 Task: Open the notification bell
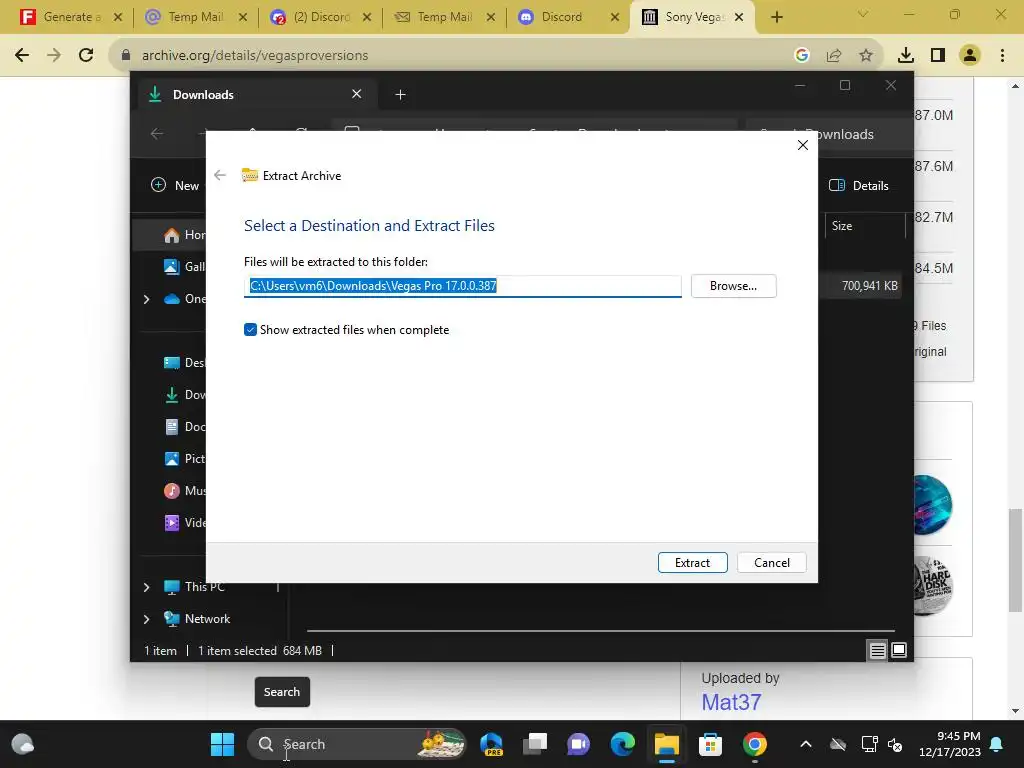click(997, 744)
